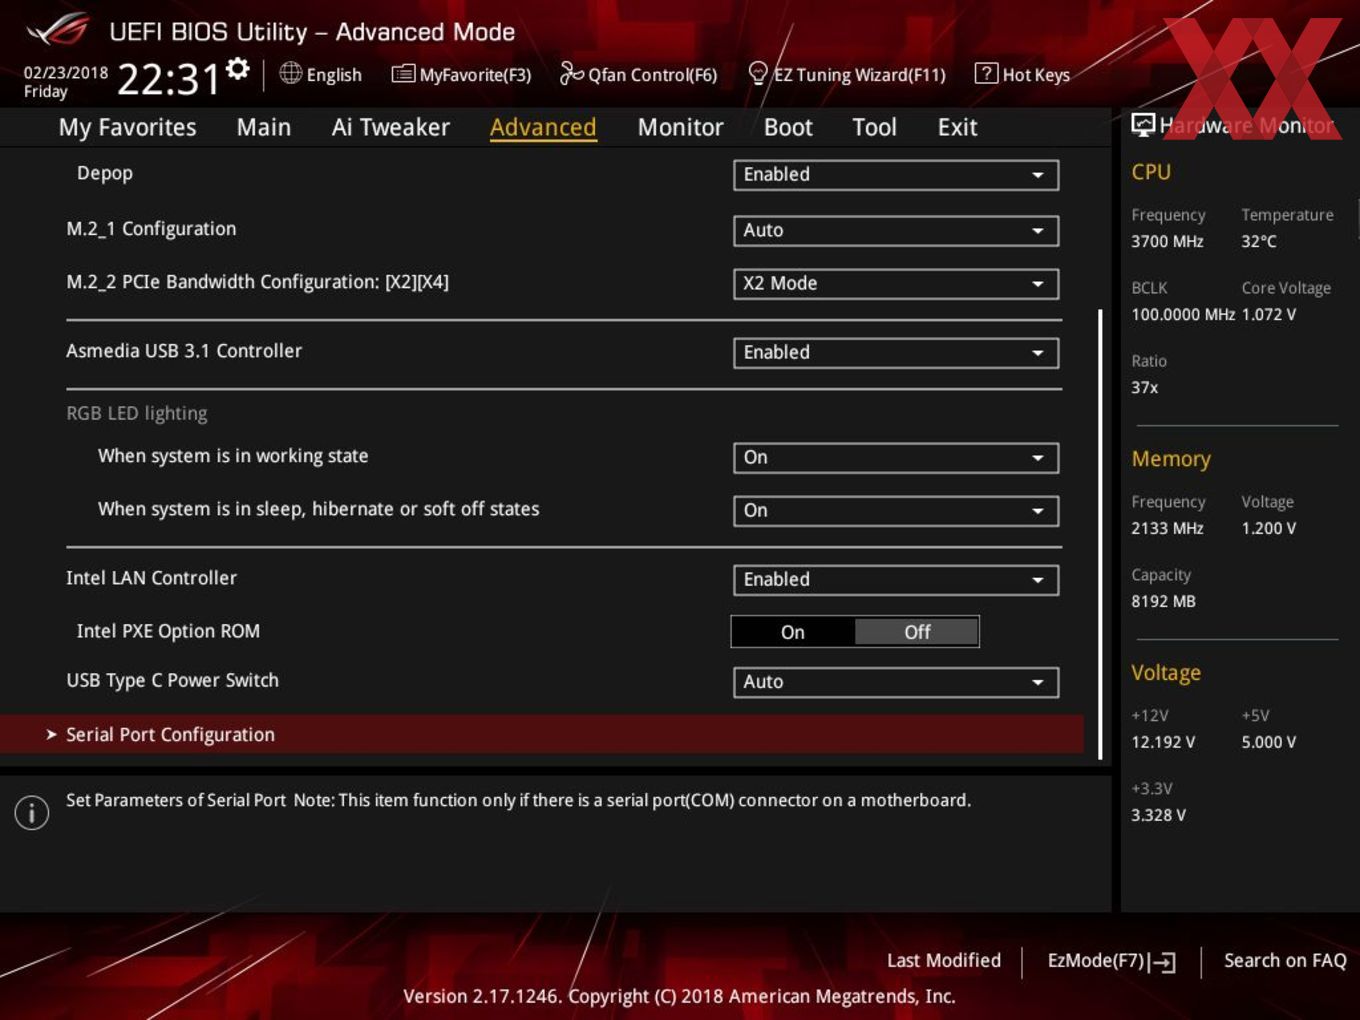Switch to the Exit tab

click(957, 127)
